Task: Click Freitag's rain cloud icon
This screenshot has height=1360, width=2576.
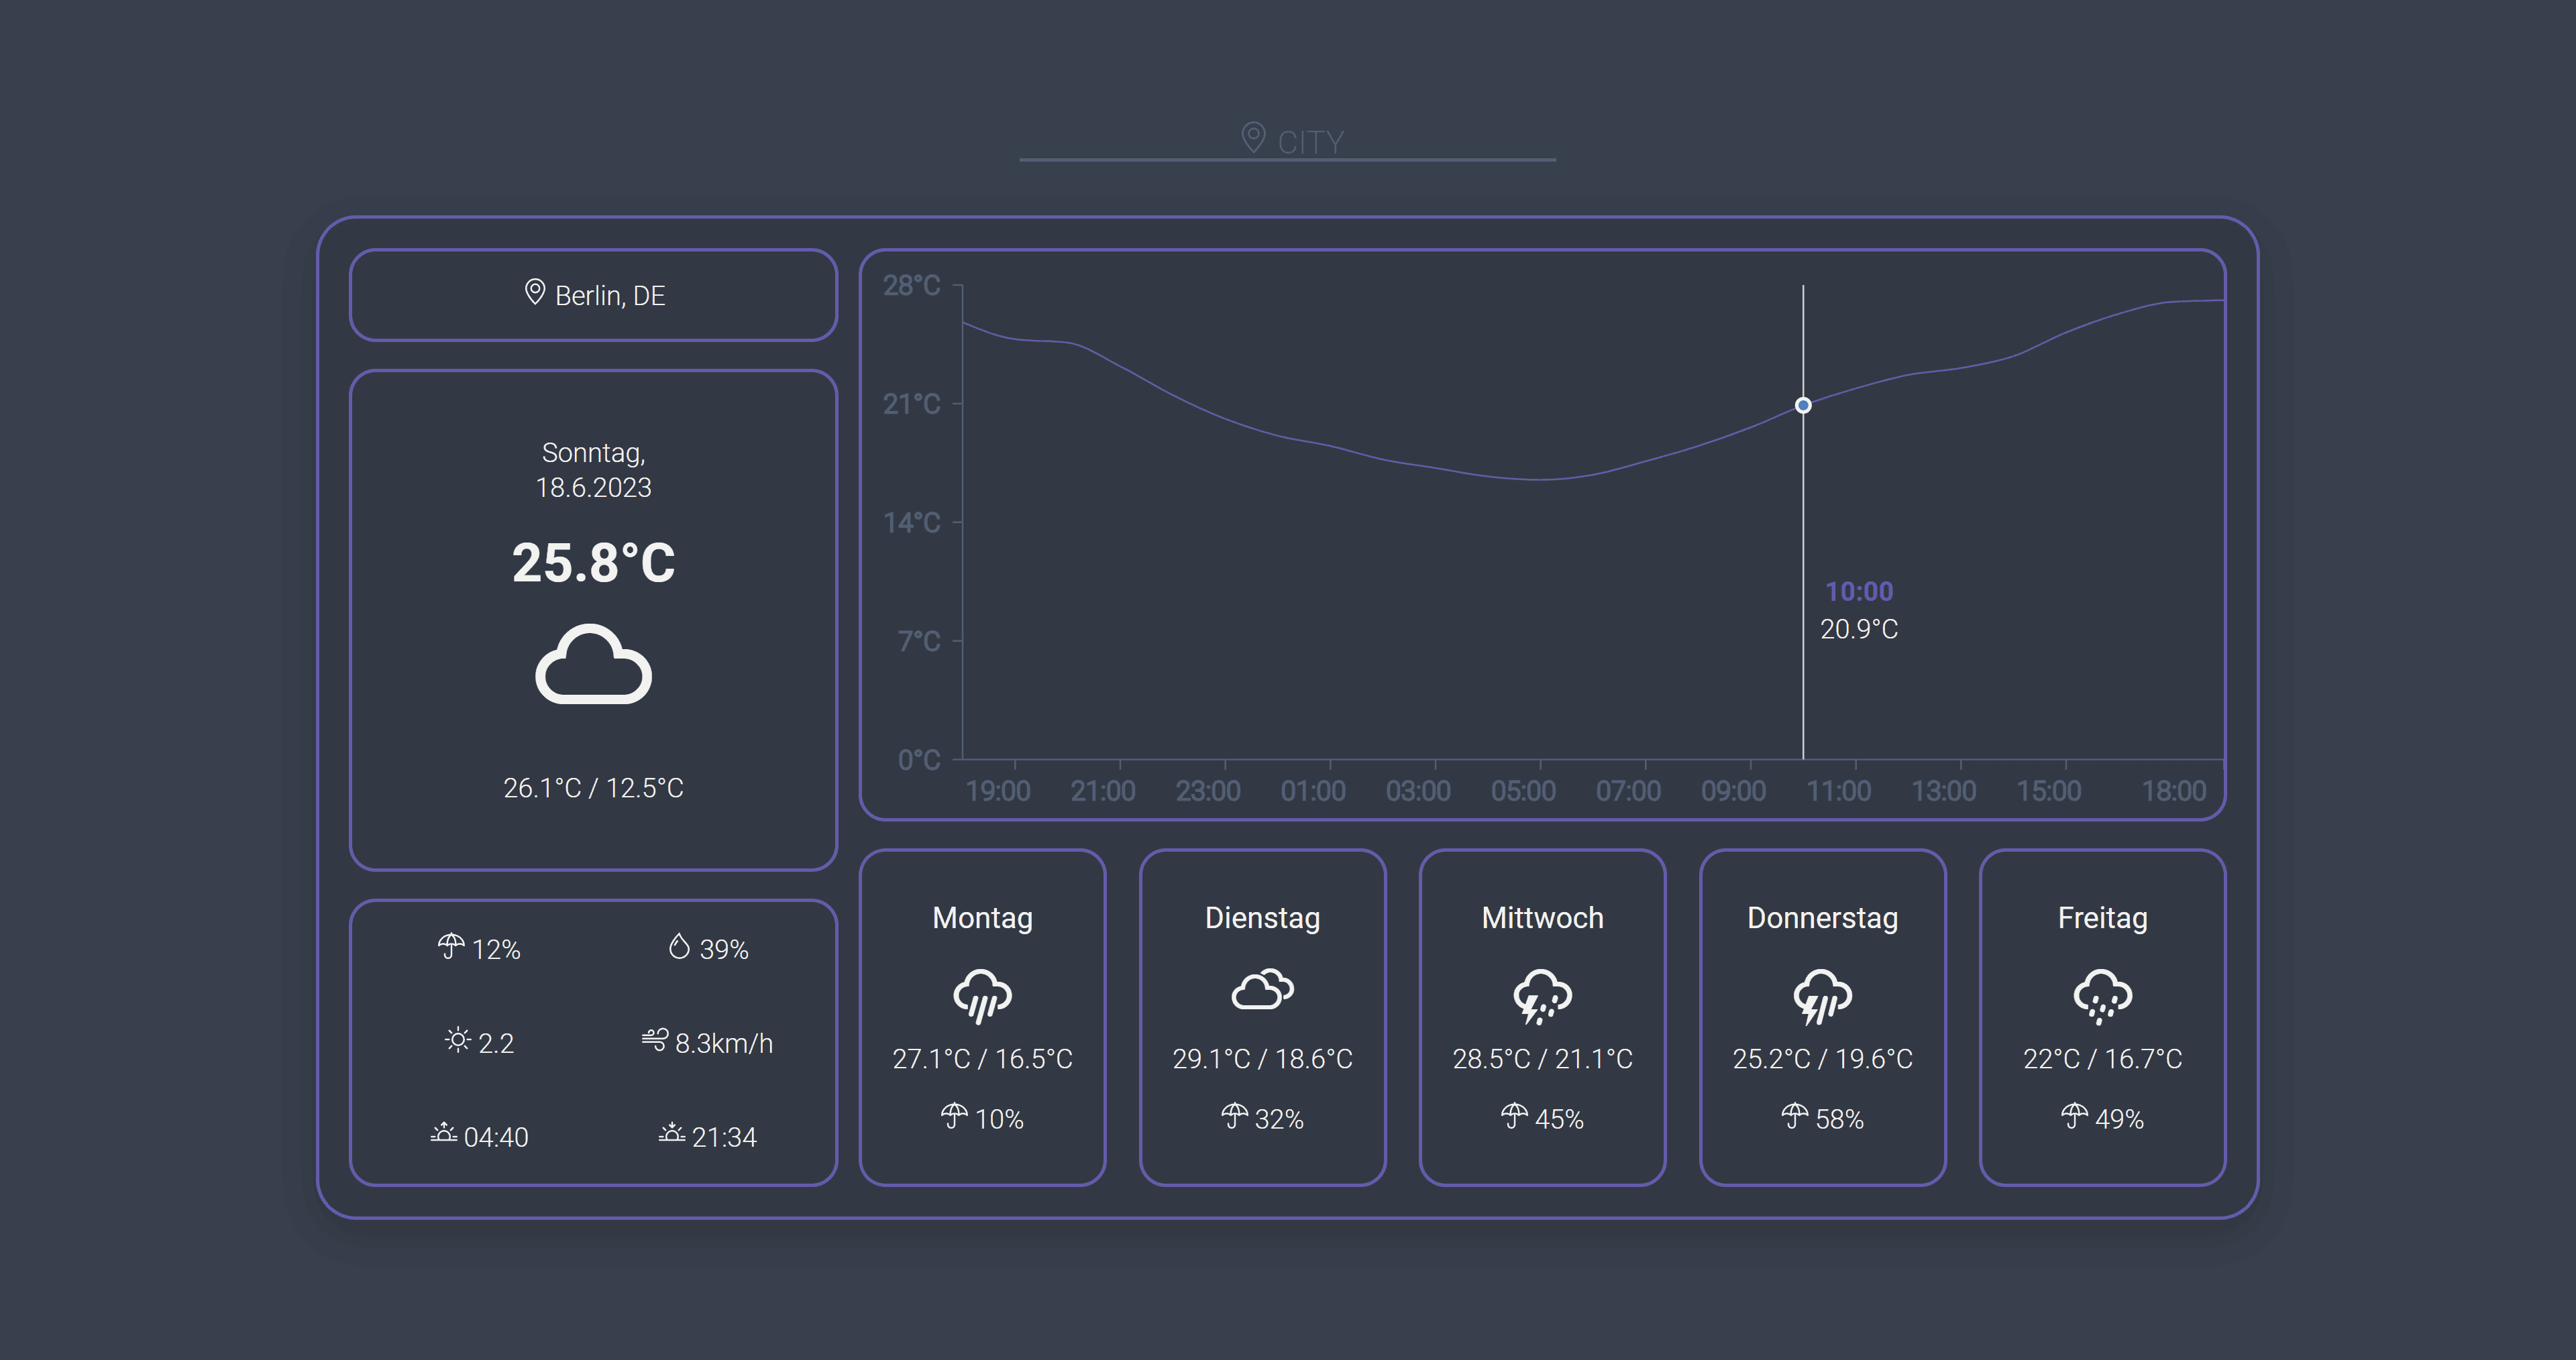Action: 2102,996
